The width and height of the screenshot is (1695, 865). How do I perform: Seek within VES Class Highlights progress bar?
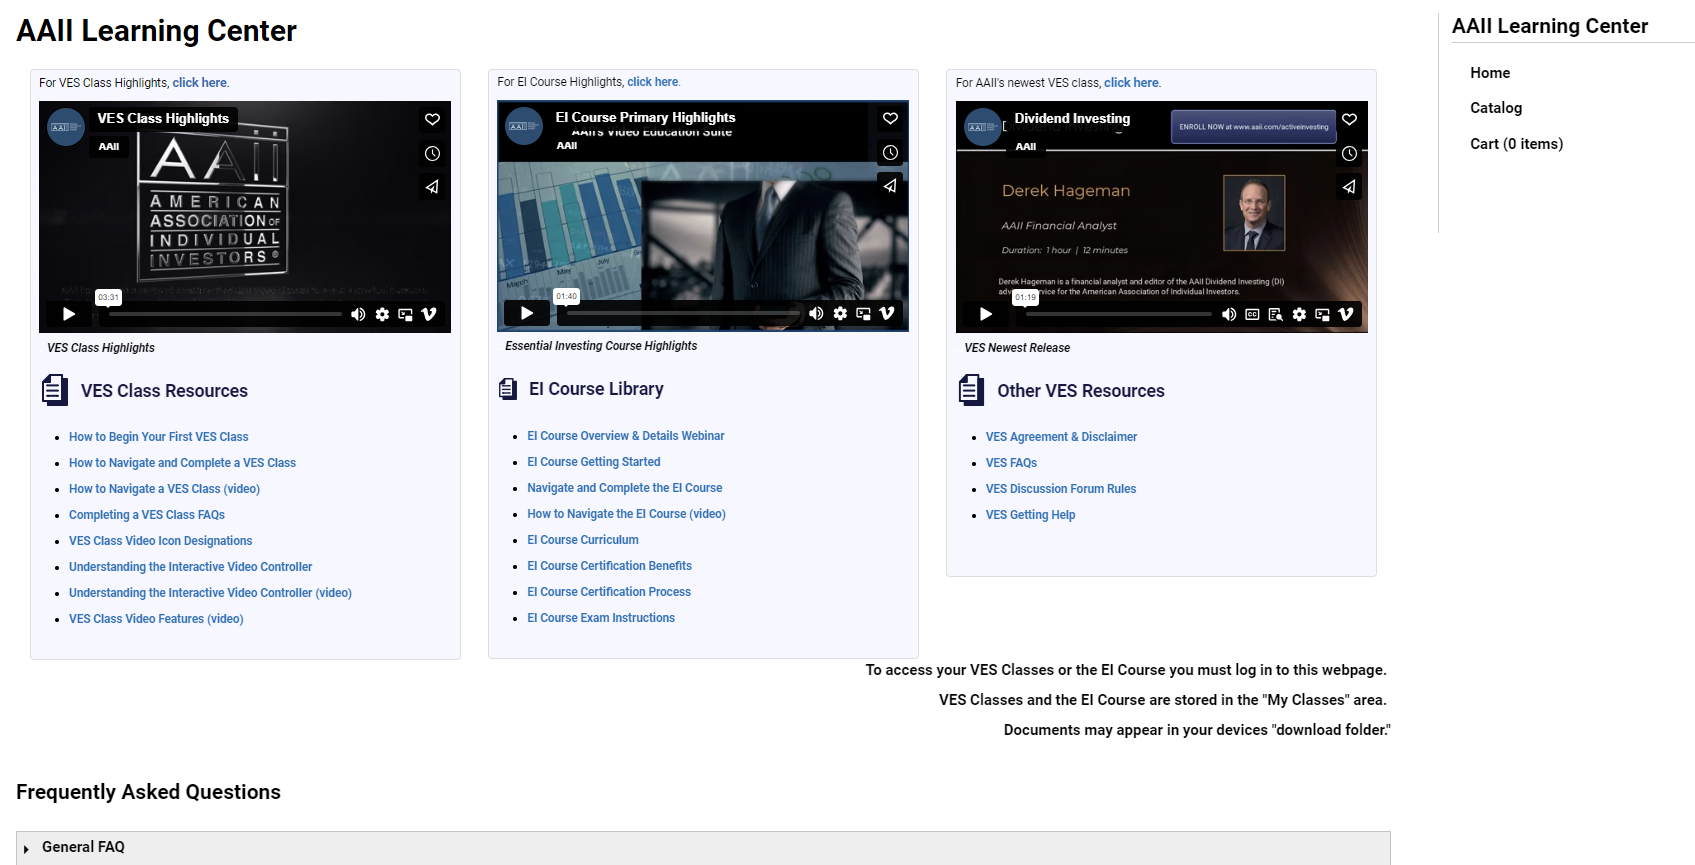pos(226,314)
